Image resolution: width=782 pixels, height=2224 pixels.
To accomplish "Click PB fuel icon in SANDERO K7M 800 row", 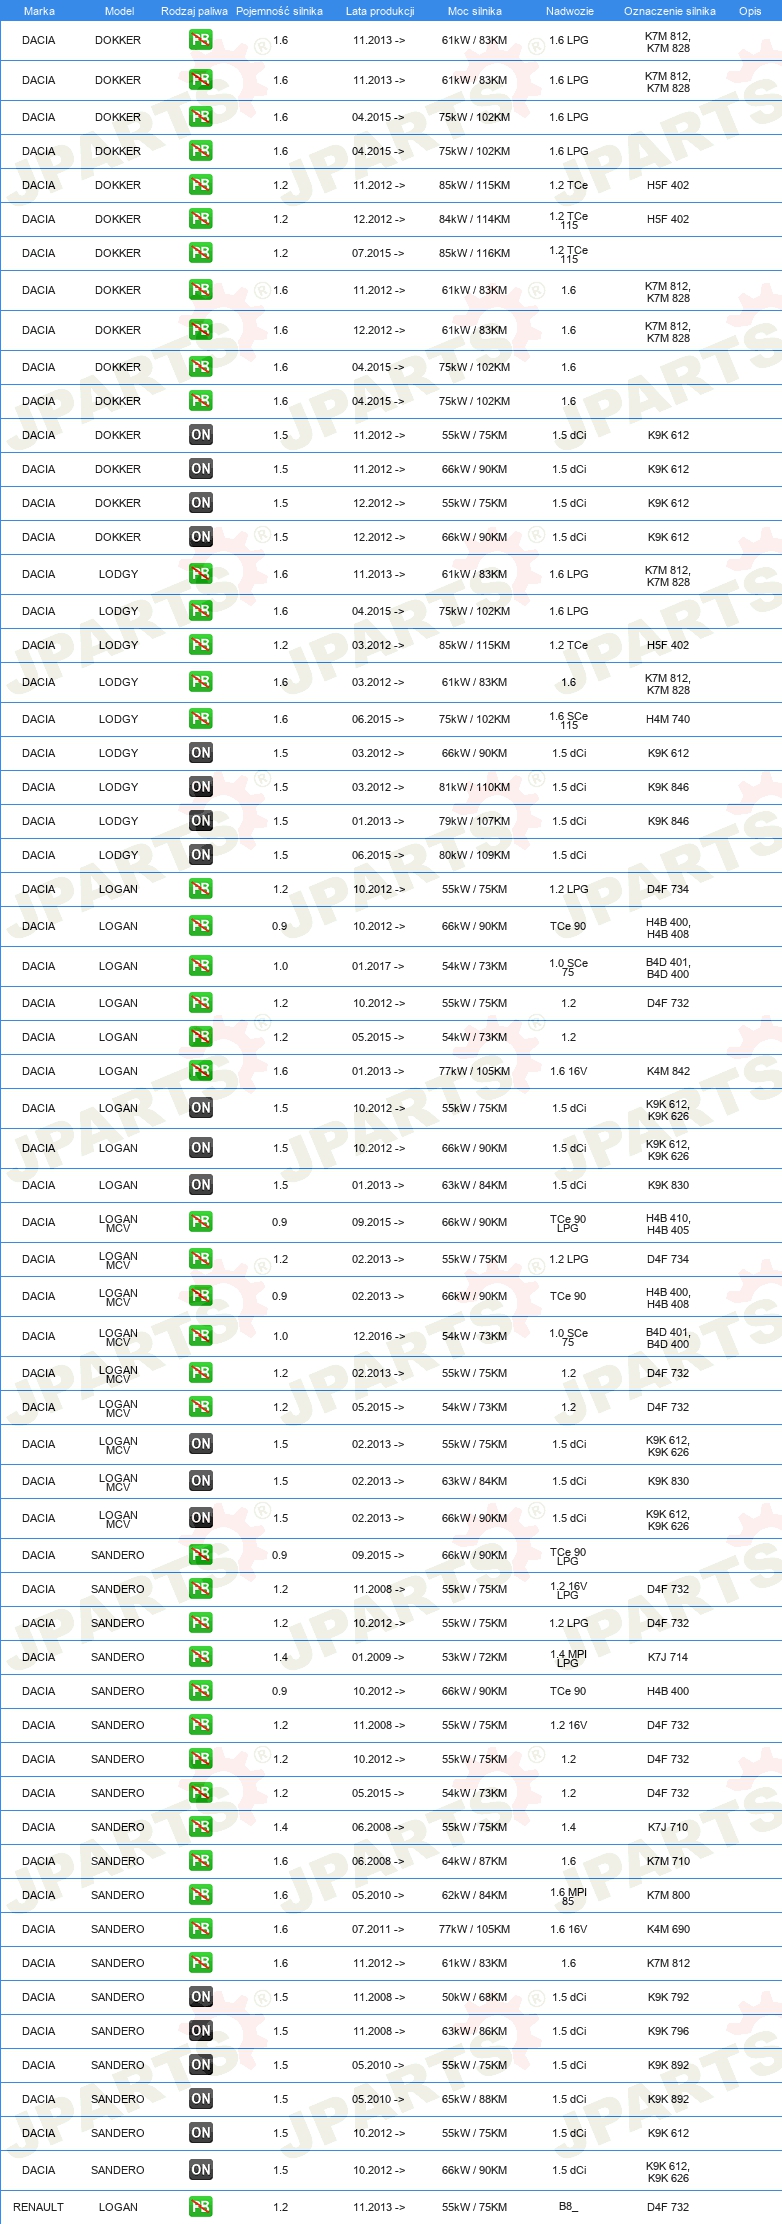I will click(x=200, y=1895).
